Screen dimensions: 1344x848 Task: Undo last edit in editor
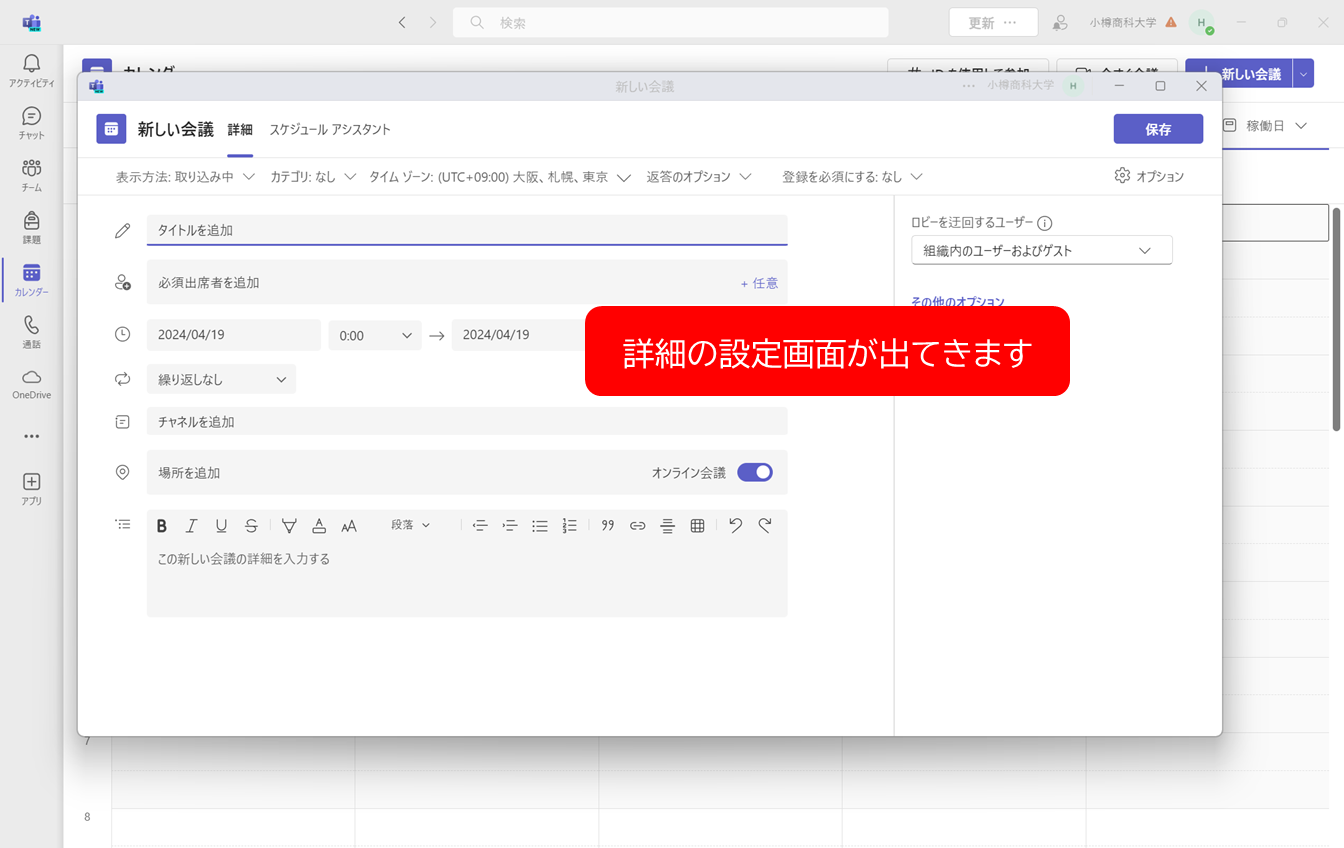coord(736,526)
